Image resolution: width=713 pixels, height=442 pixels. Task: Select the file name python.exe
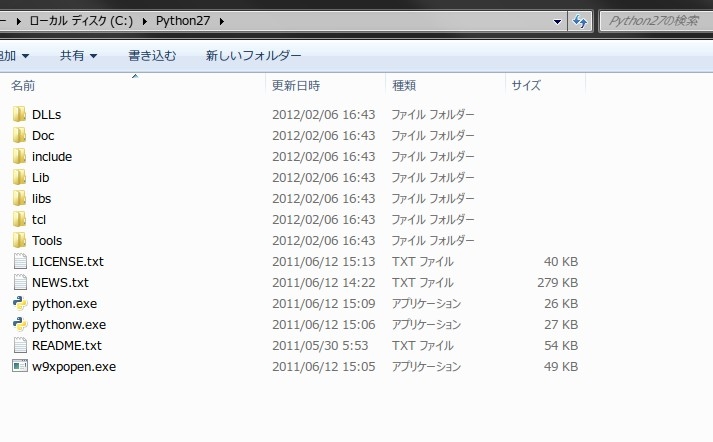coord(65,304)
